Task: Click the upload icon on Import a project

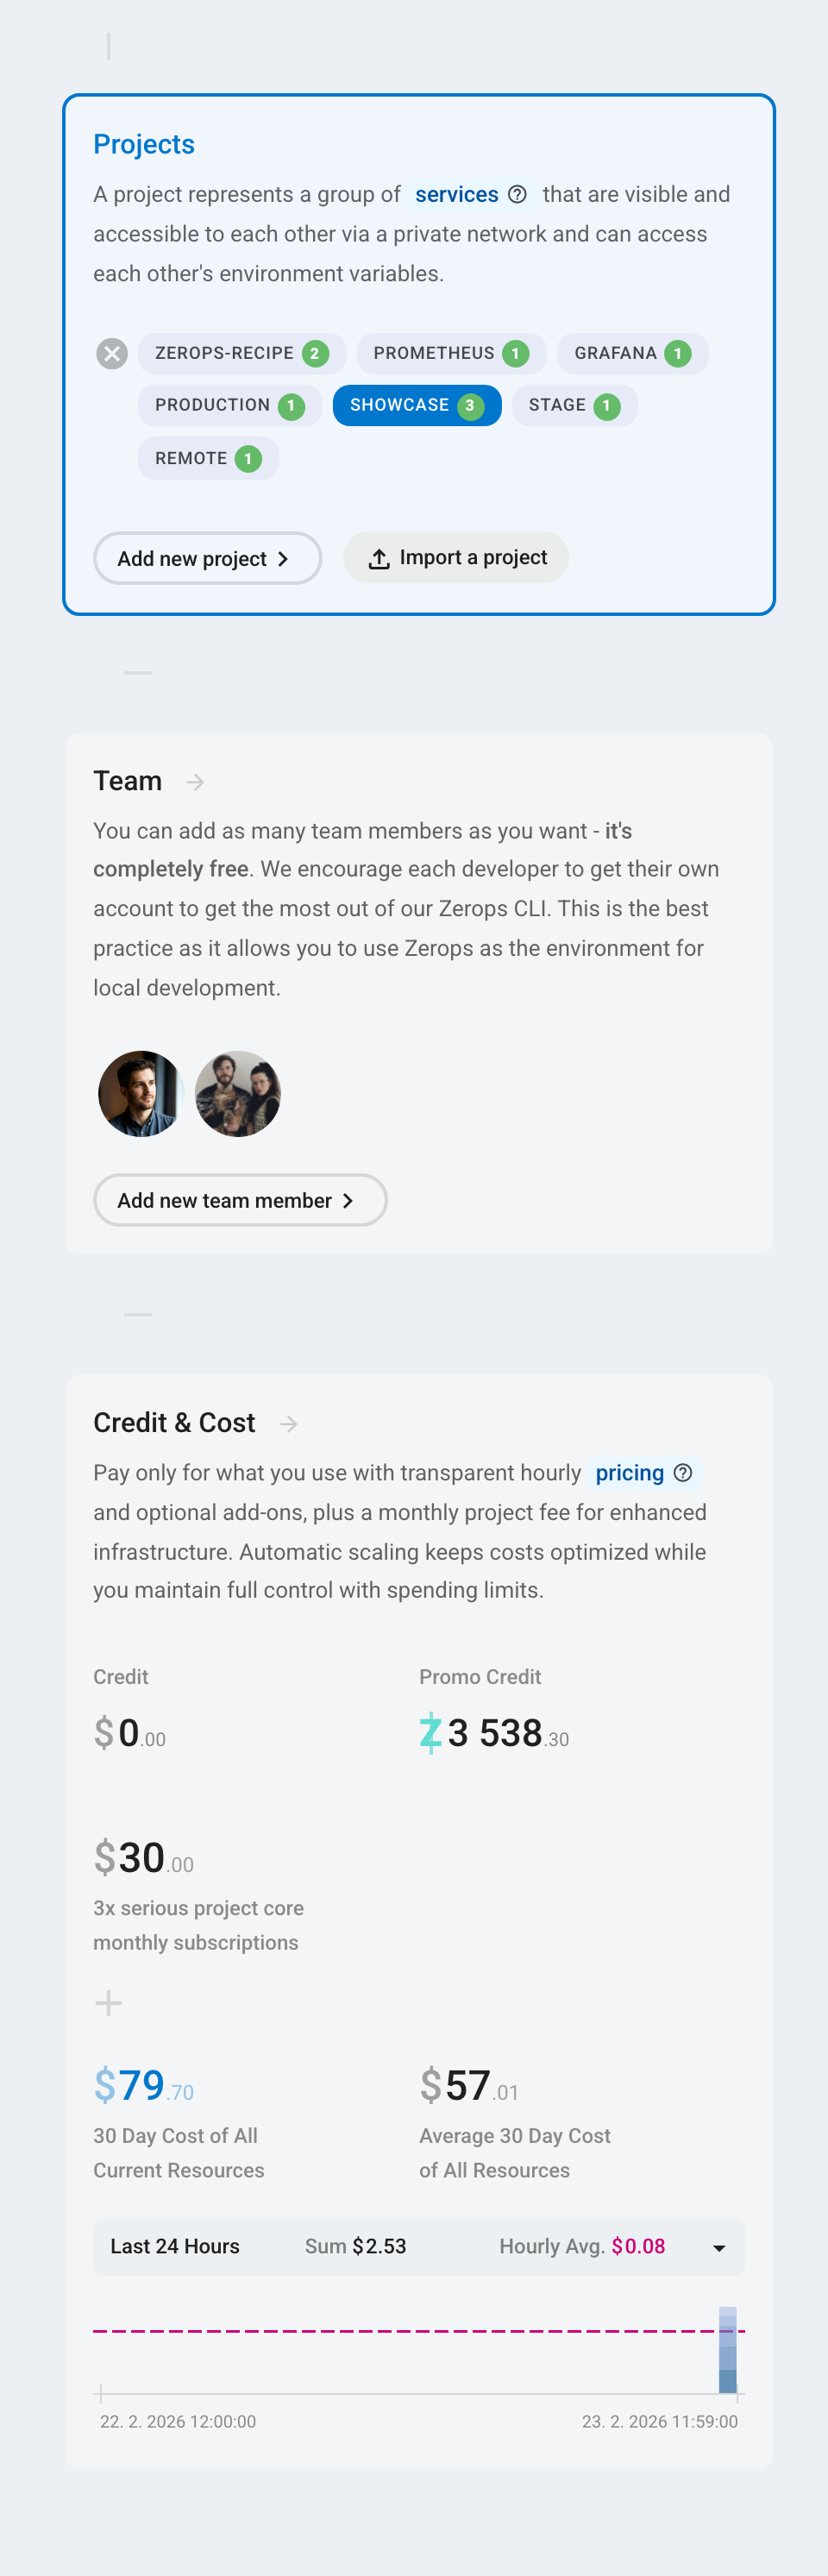Action: point(379,559)
